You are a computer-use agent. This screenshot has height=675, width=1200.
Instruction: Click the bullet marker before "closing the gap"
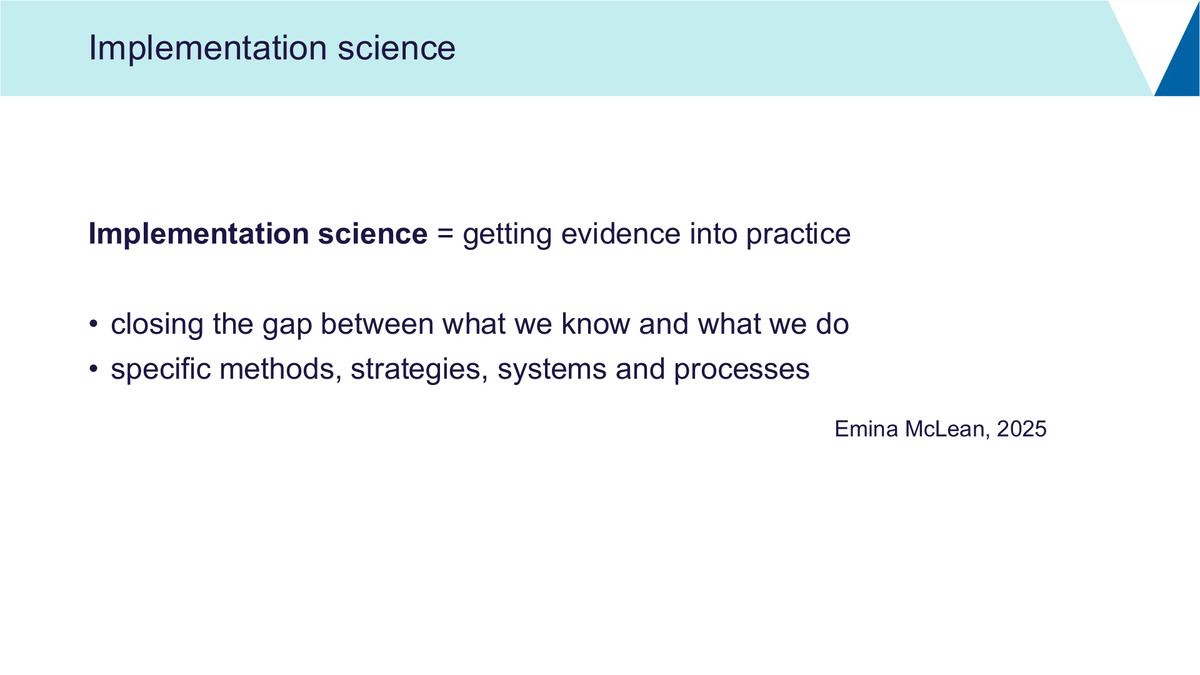pos(93,326)
